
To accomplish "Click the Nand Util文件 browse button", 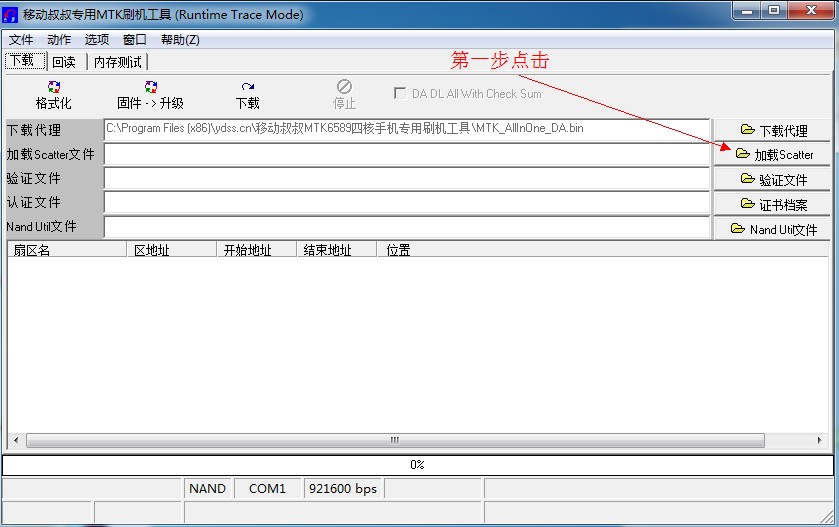I will pos(772,229).
